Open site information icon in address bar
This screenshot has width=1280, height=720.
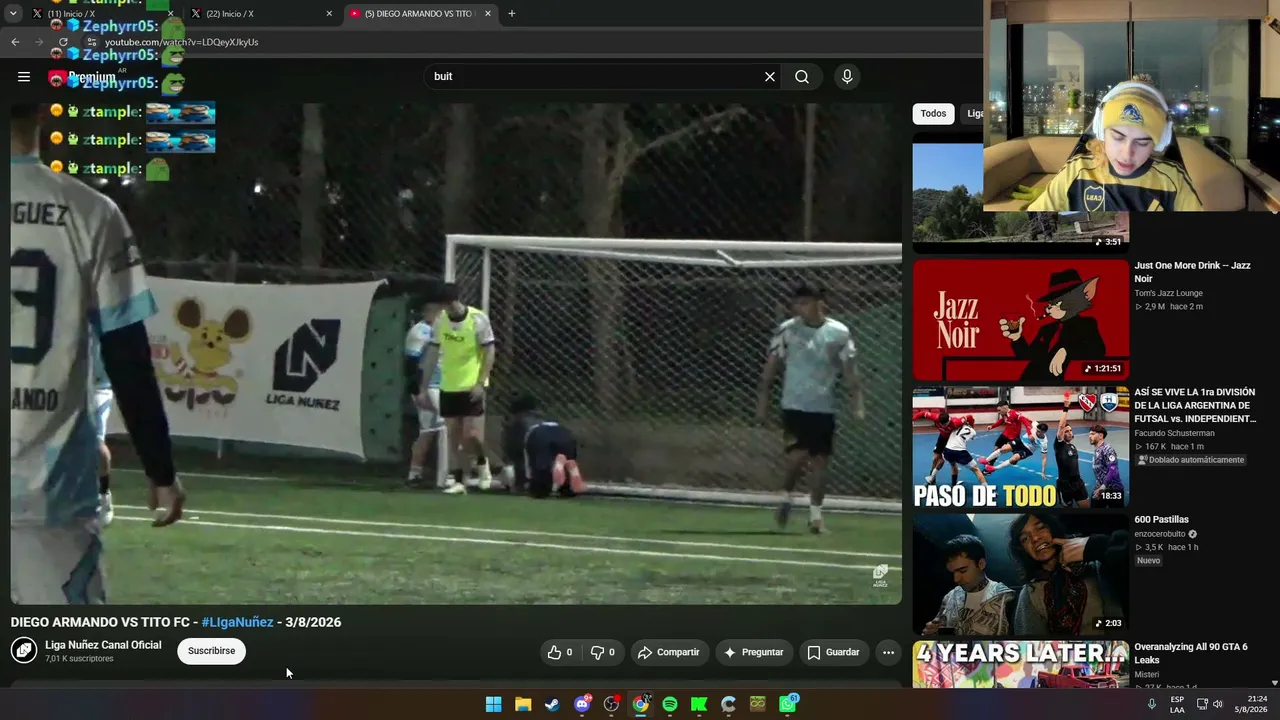click(92, 42)
